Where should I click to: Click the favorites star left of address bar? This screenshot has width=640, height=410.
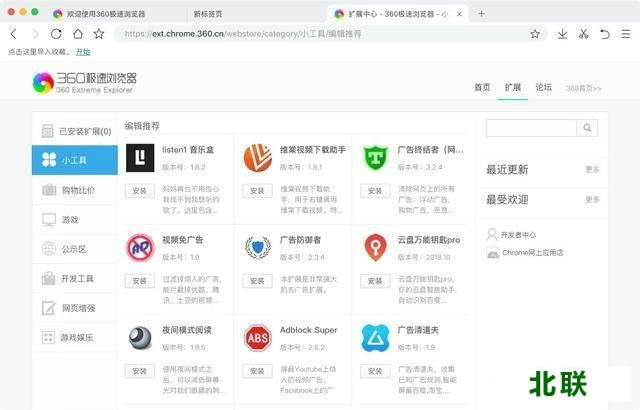[99, 34]
